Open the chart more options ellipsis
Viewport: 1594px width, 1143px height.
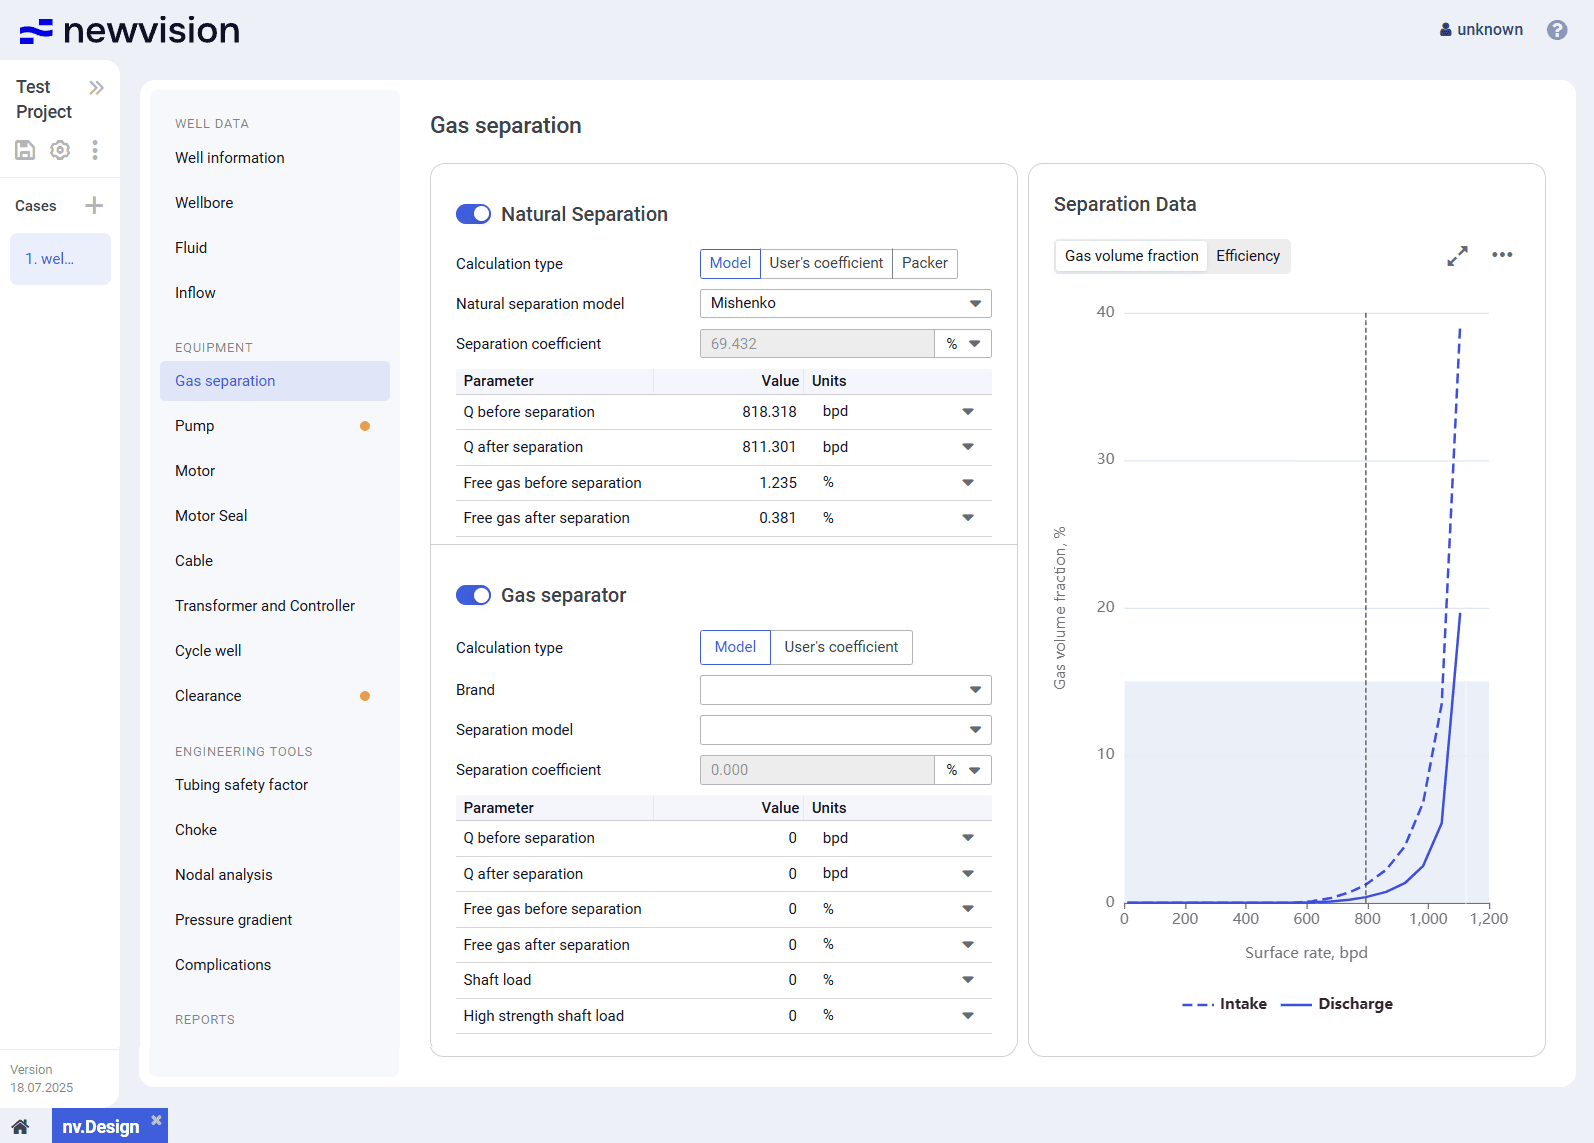tap(1501, 255)
